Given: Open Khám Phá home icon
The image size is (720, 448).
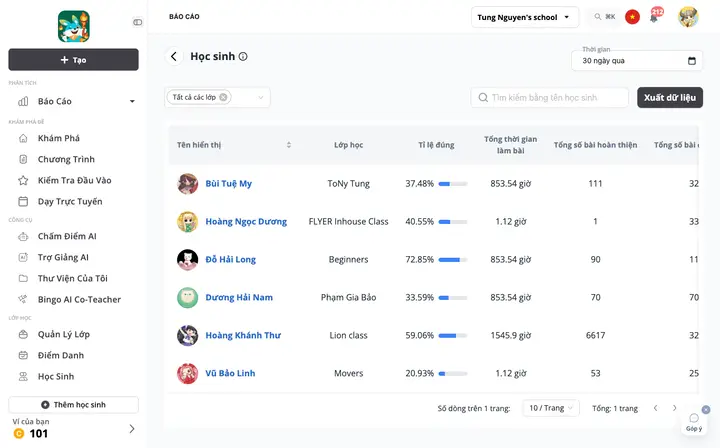Looking at the screenshot, I should point(23,138).
